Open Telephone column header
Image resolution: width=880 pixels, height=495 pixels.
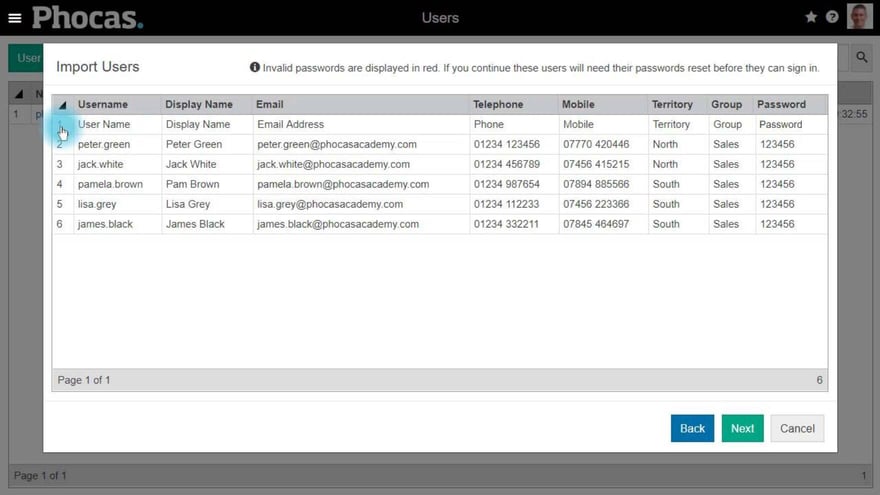coord(498,104)
